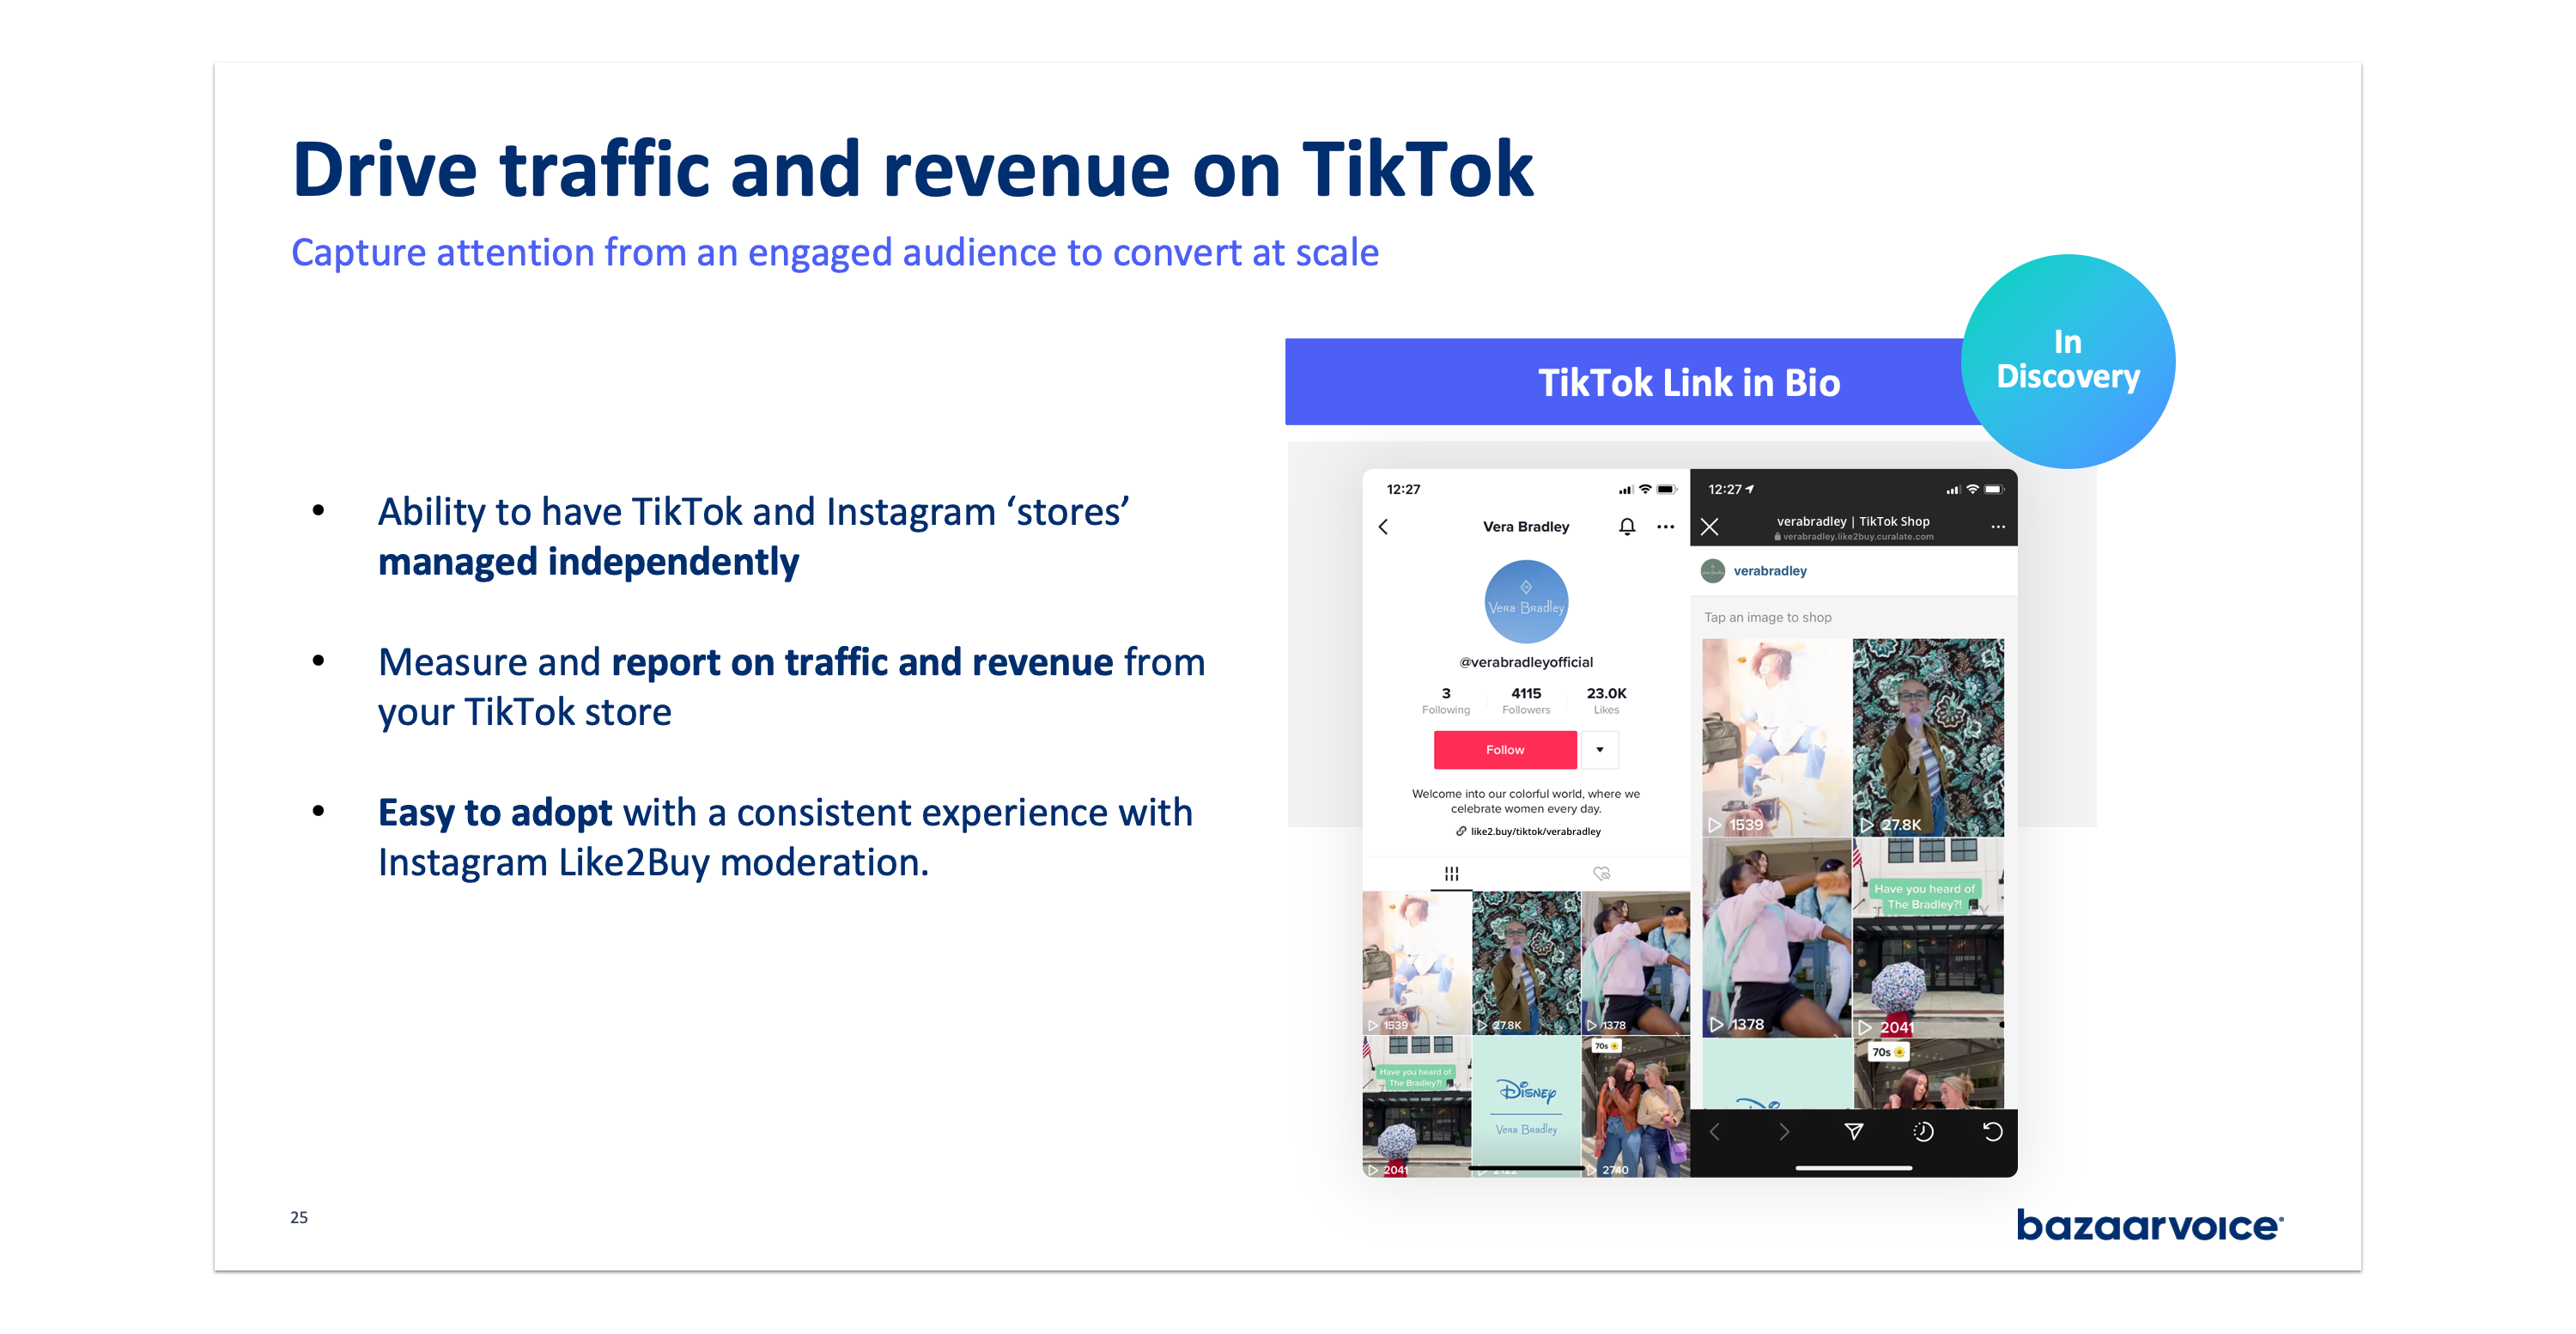Open profile video thumbnail with 1539 views

(x=1416, y=962)
